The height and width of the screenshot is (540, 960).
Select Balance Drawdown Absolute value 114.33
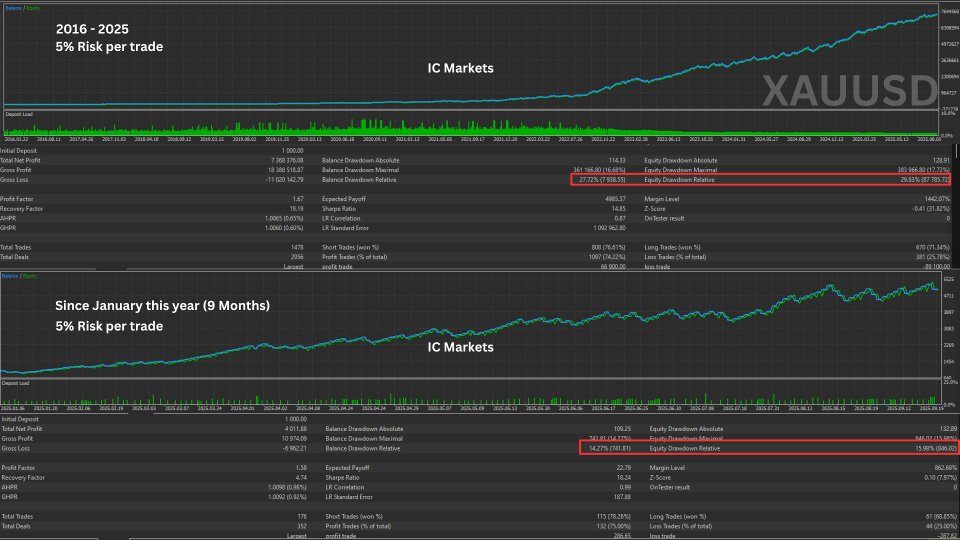point(617,160)
